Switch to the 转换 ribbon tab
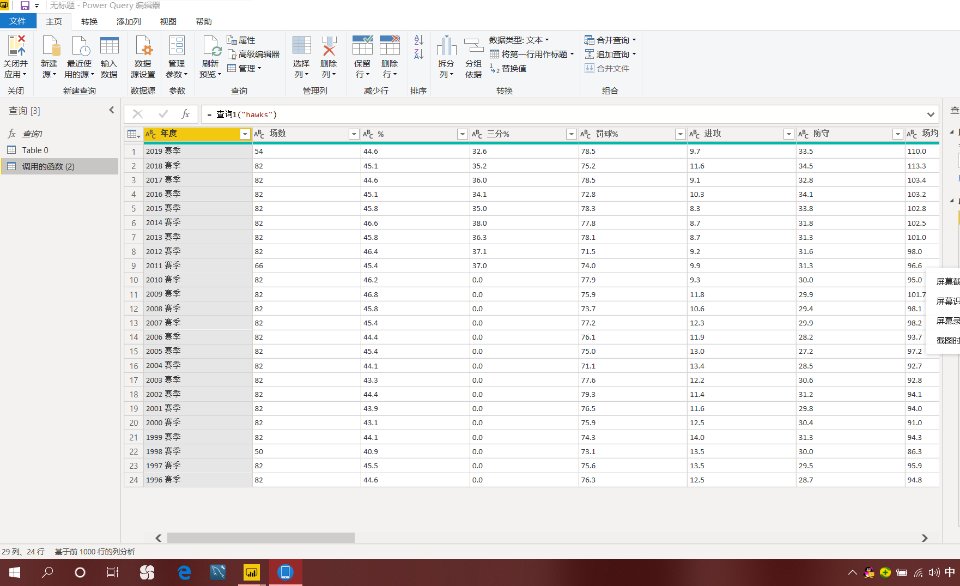 [89, 21]
